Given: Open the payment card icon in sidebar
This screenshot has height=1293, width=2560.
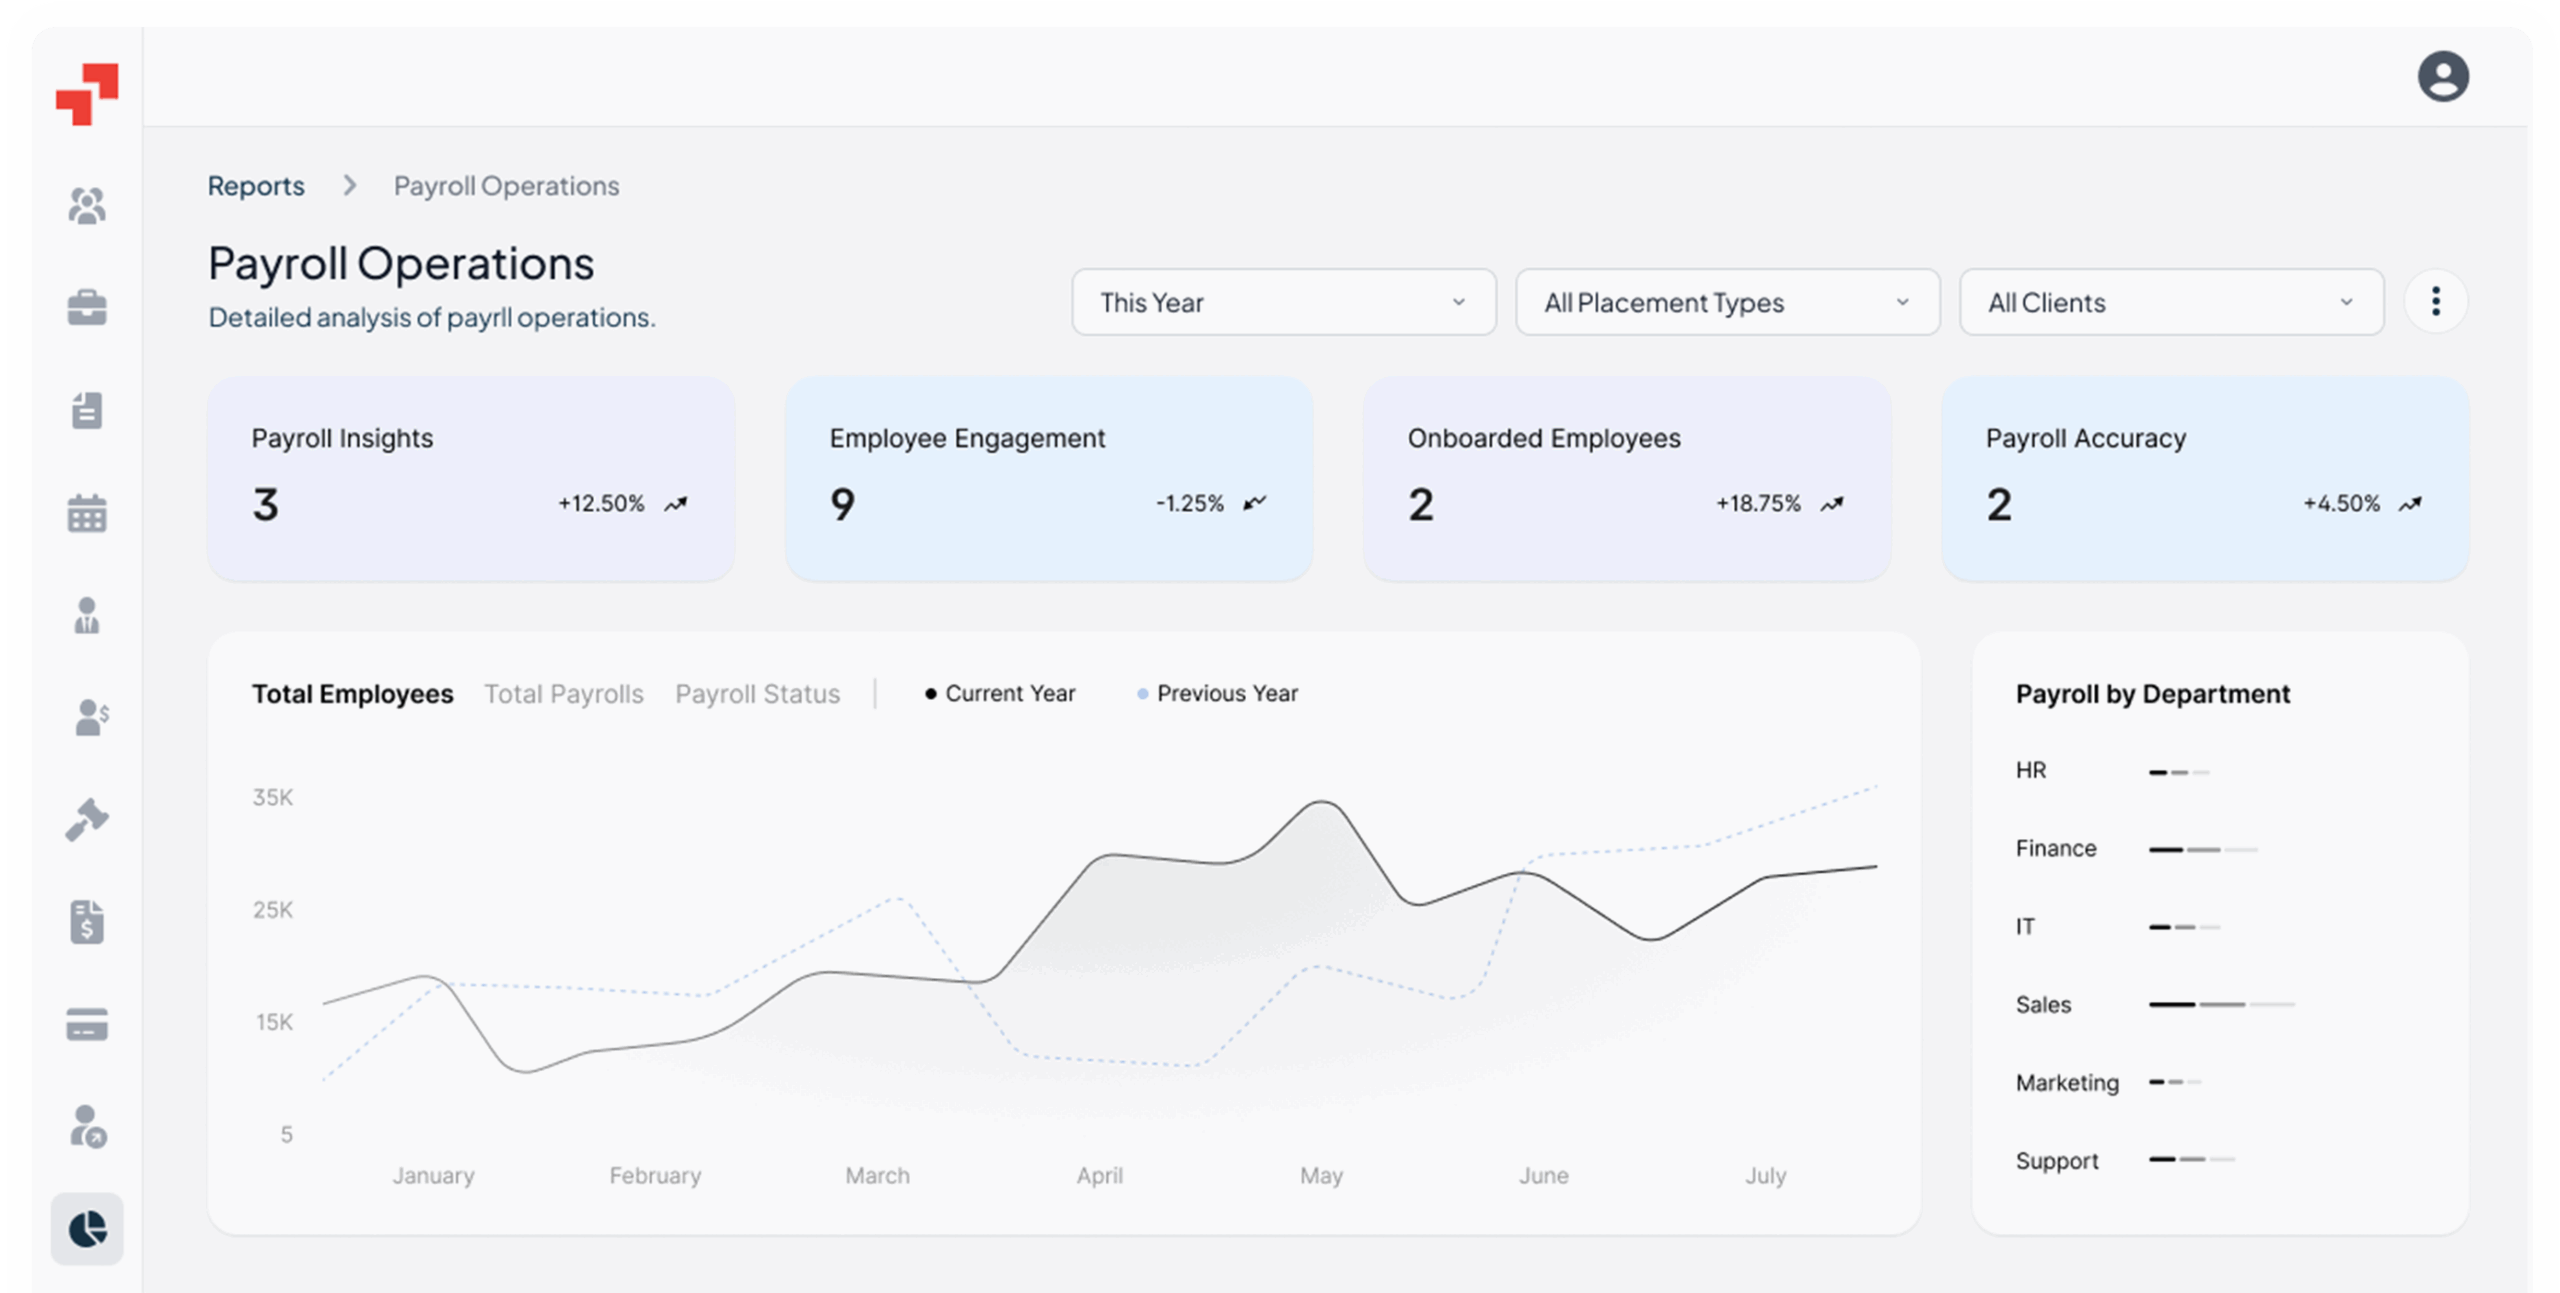Looking at the screenshot, I should (x=86, y=1024).
